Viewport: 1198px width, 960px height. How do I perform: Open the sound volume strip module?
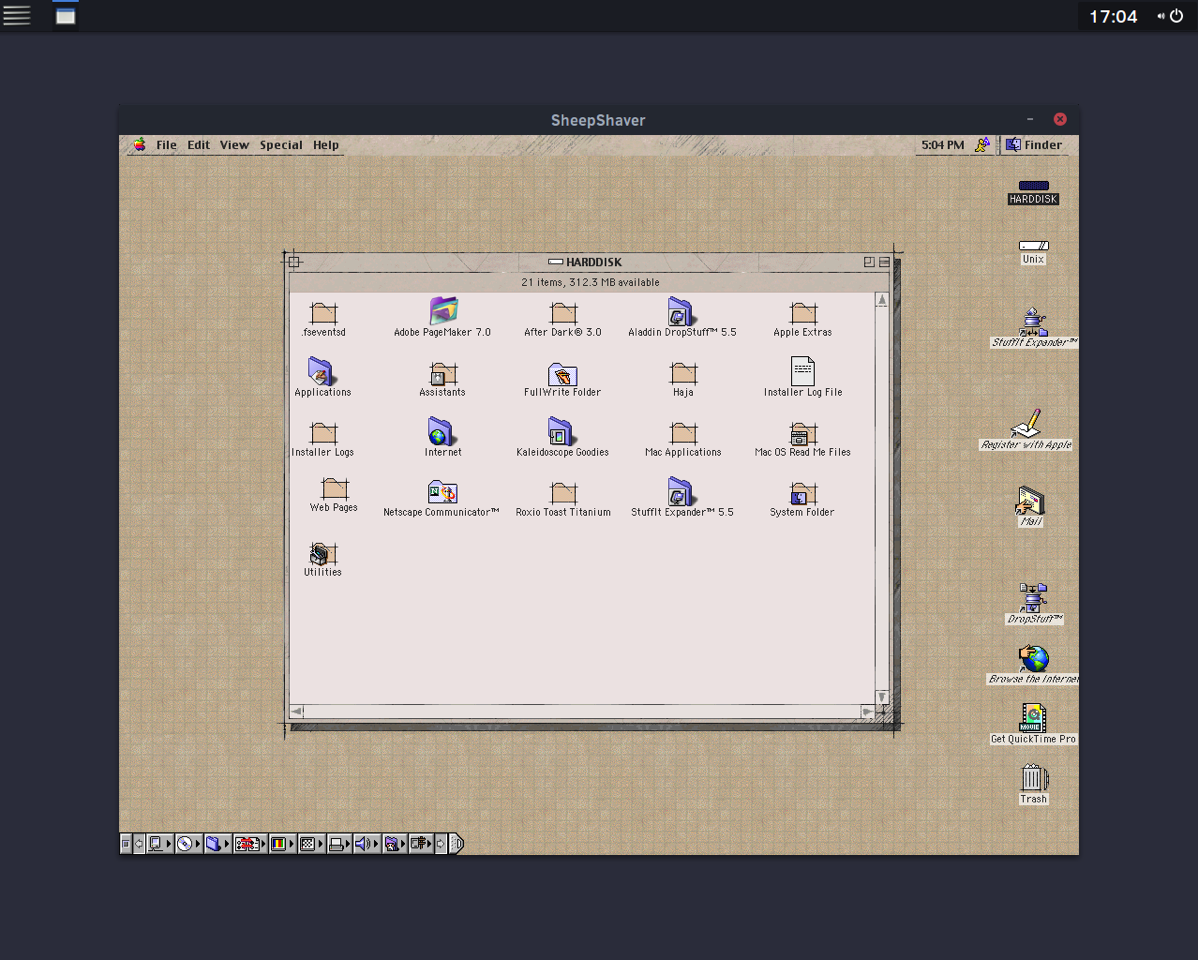pos(367,843)
